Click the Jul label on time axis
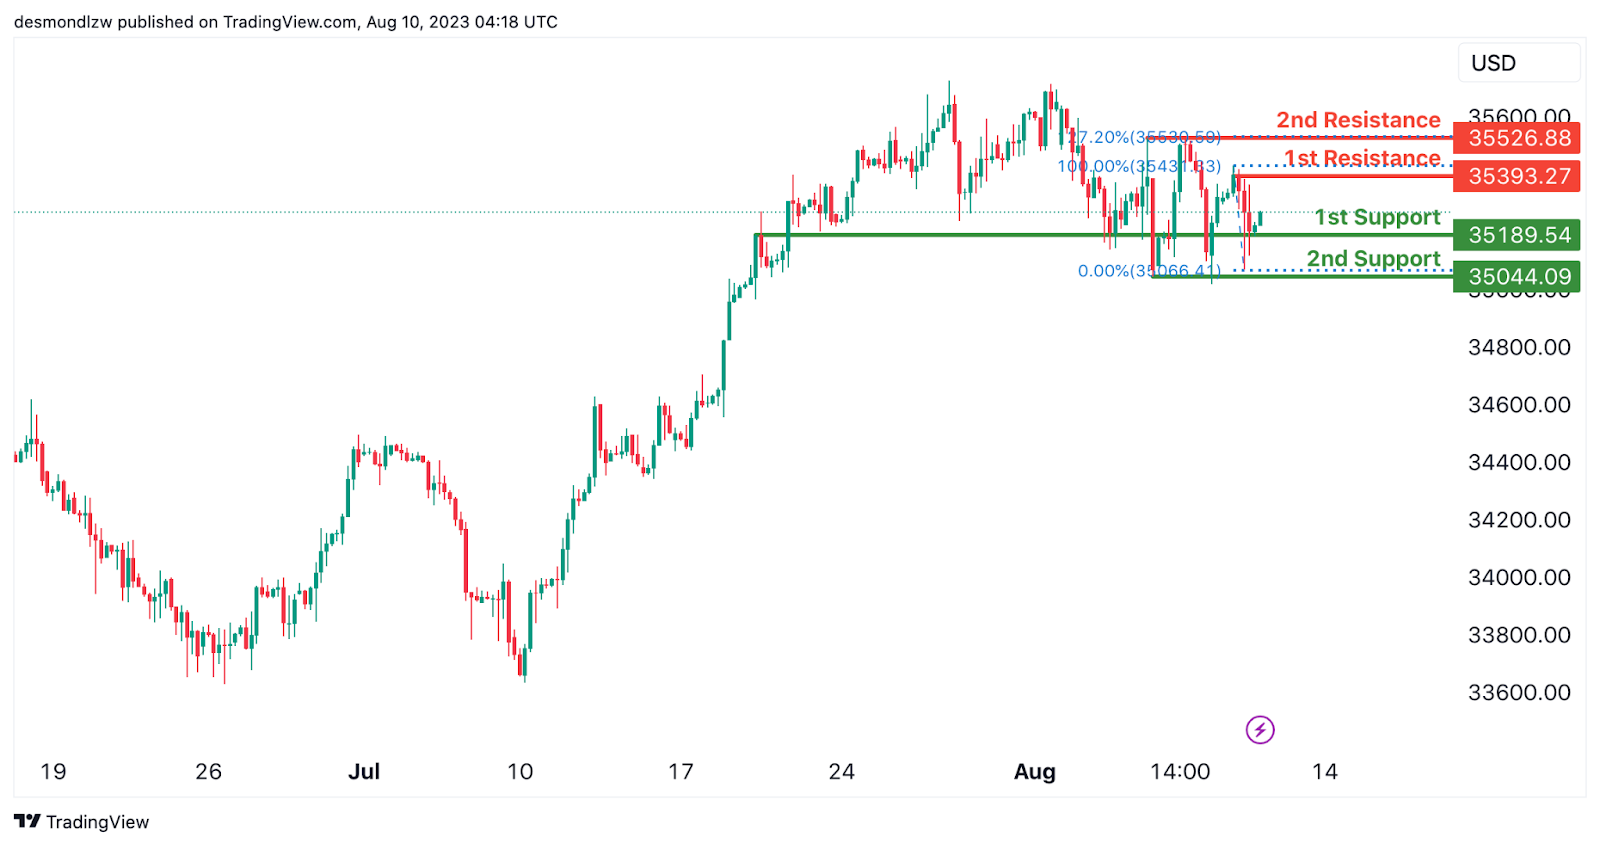Viewport: 1600px width, 846px height. tap(364, 771)
